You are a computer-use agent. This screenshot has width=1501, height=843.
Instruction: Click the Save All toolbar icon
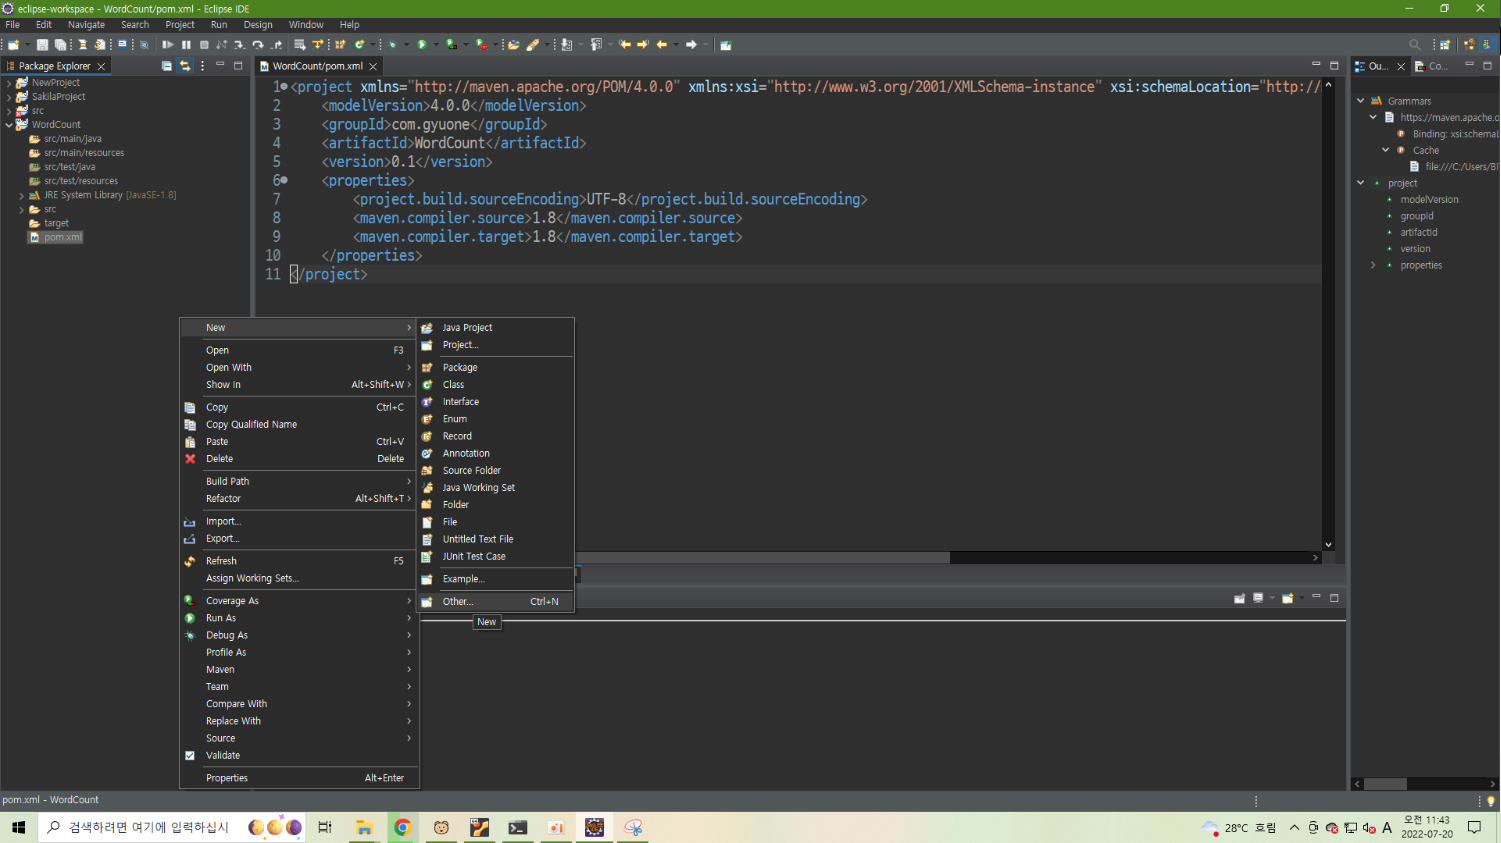tap(60, 45)
